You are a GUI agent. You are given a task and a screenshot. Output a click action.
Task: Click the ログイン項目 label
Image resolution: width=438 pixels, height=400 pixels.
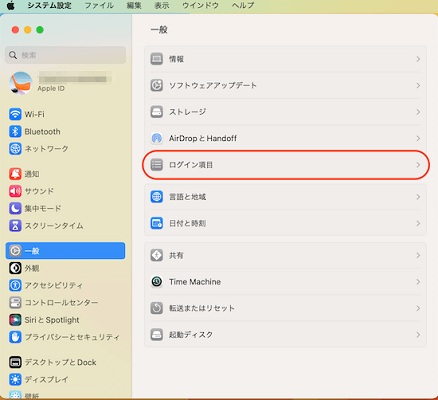[x=191, y=165]
